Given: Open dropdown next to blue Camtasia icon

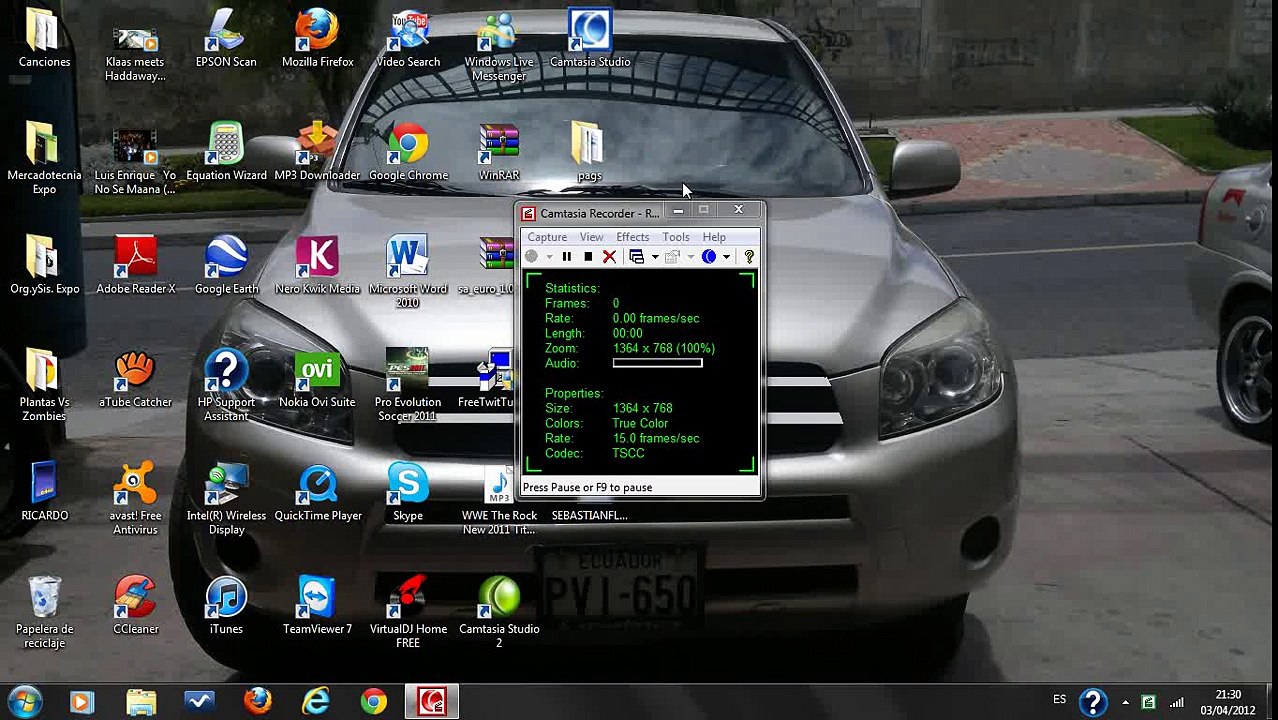Looking at the screenshot, I should click(726, 257).
